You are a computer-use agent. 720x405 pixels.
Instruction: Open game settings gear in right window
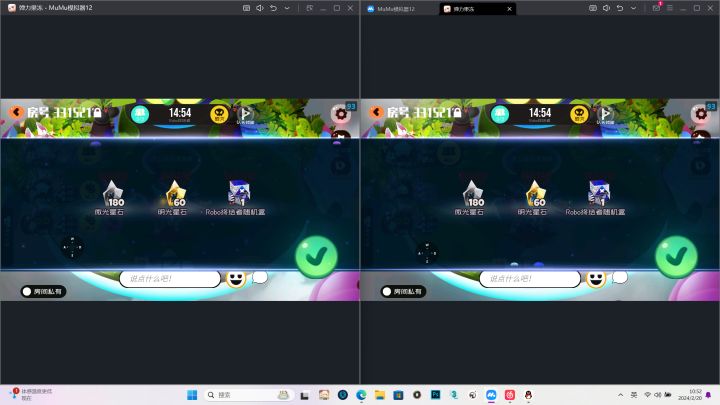pyautogui.click(x=701, y=113)
